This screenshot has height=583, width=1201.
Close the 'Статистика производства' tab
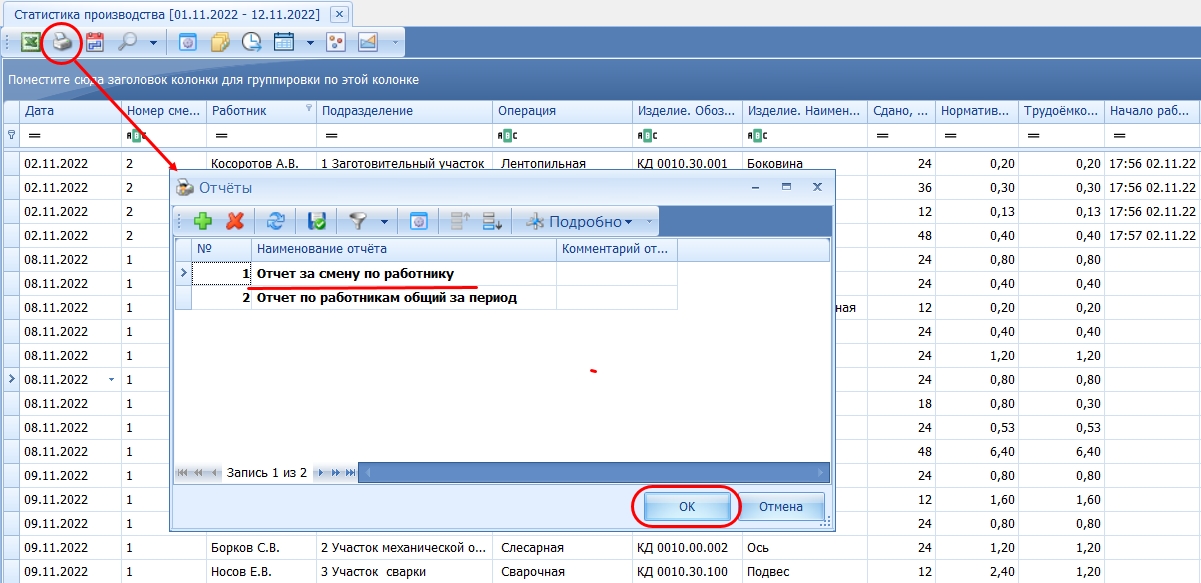click(x=339, y=14)
